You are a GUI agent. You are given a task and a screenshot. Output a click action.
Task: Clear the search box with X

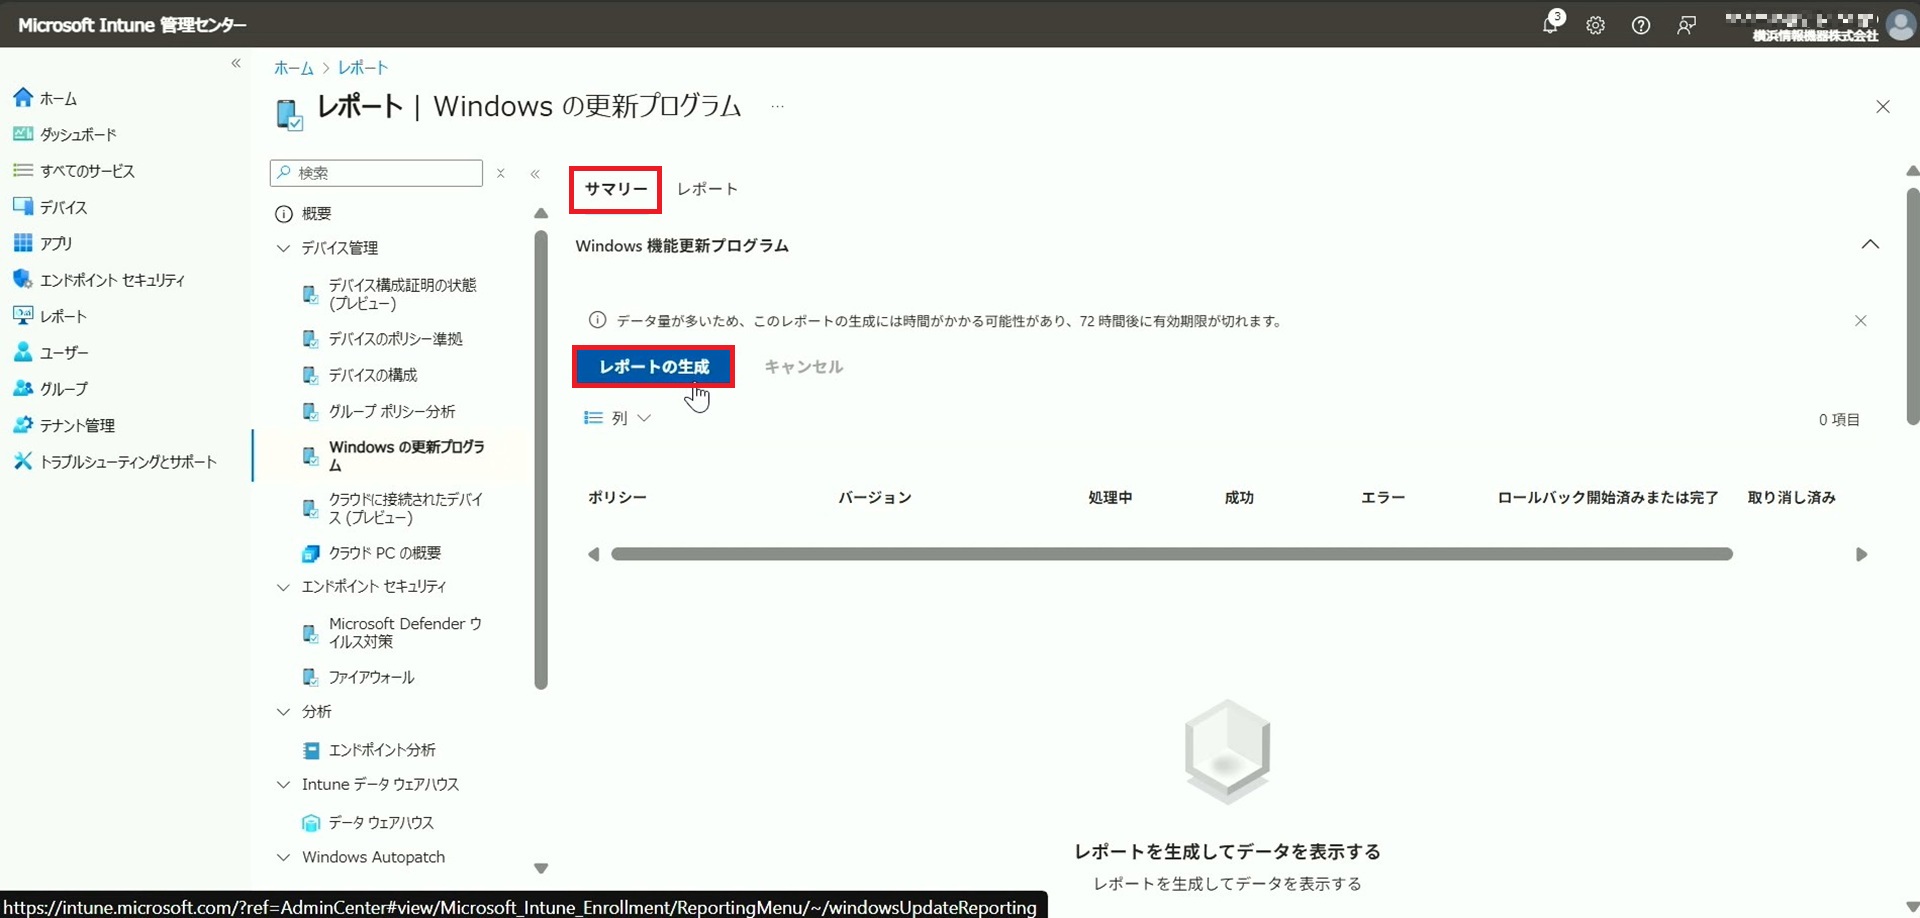(x=501, y=173)
